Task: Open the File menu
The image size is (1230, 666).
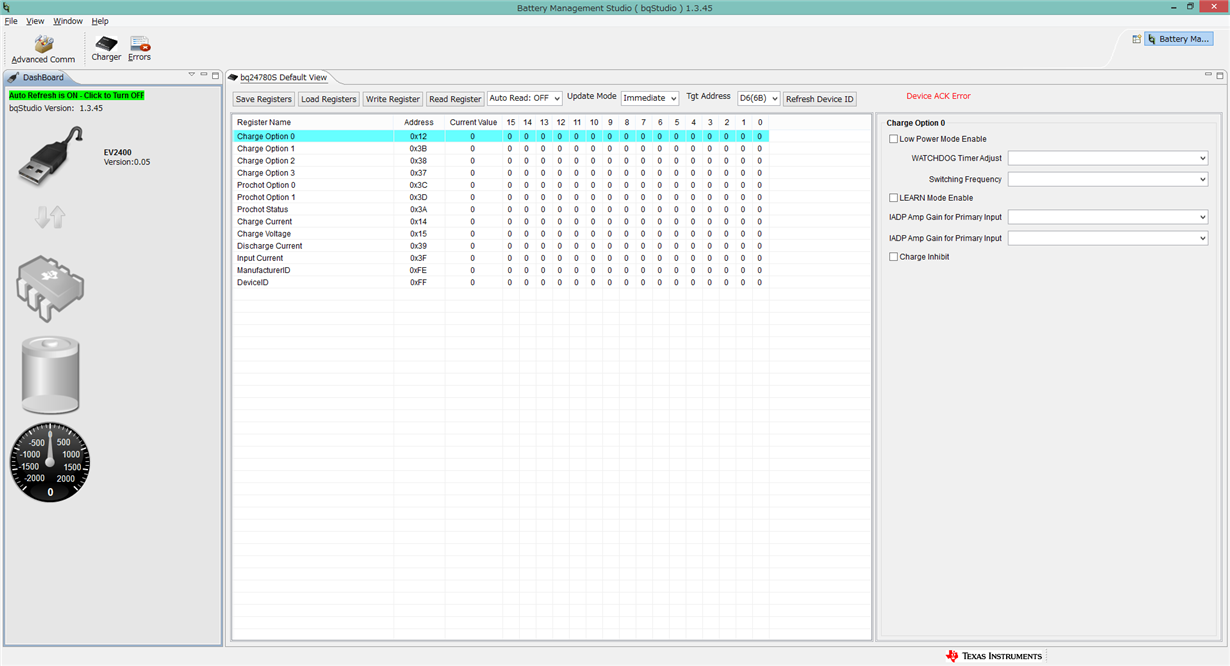Action: (x=11, y=21)
